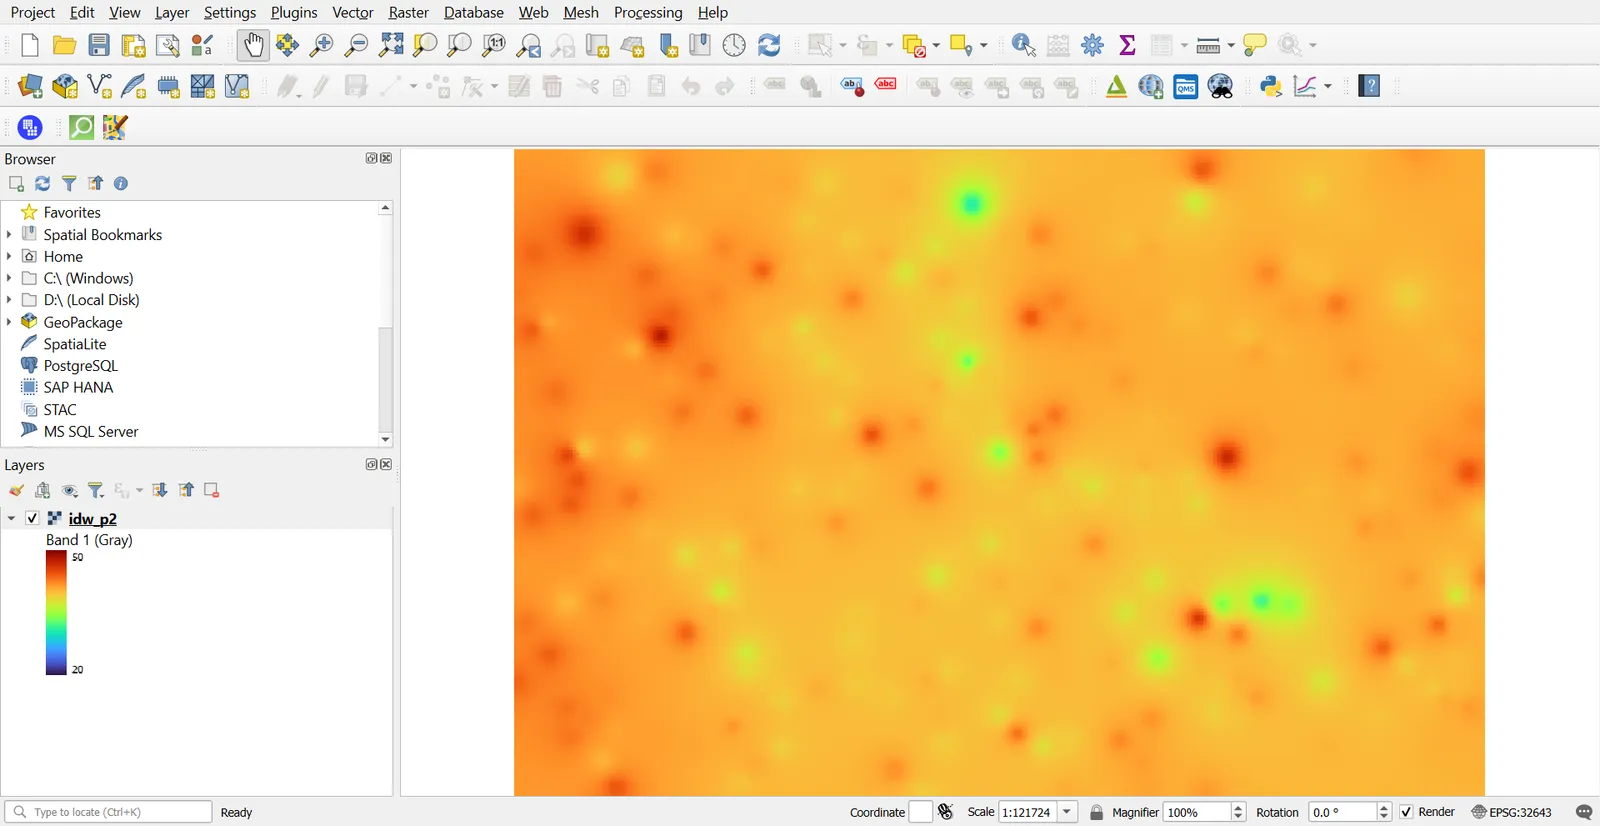The image size is (1600, 826).
Task: Toggle the scale lock padlock icon
Action: 1096,812
